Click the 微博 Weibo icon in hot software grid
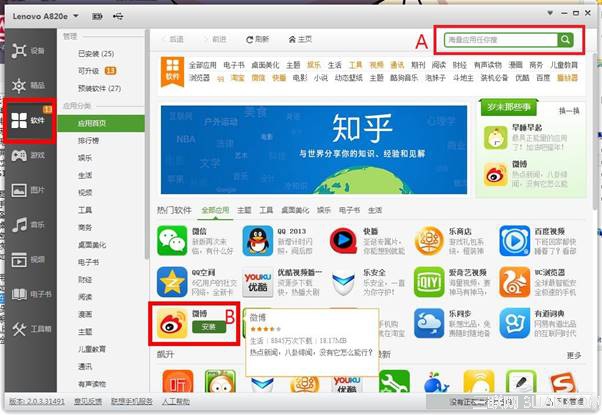The width and height of the screenshot is (602, 415). click(172, 323)
